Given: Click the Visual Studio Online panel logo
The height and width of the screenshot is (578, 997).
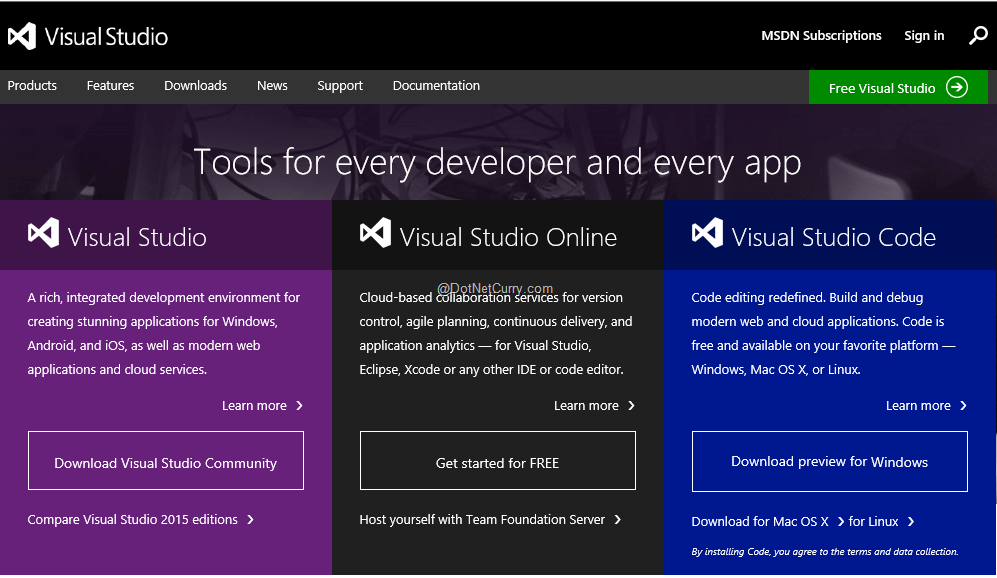Looking at the screenshot, I should point(375,234).
